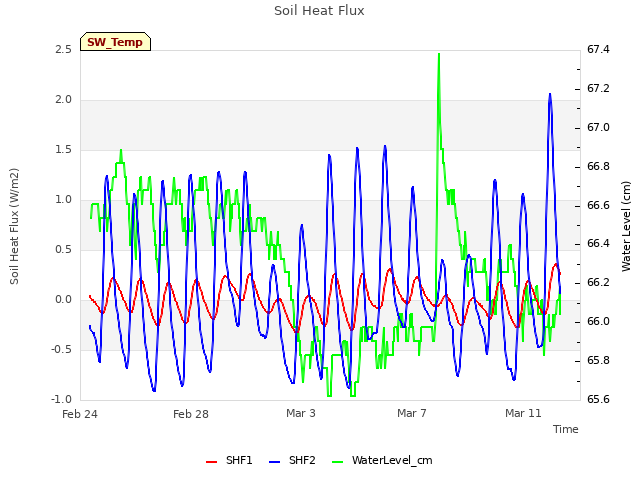Screen dimensions: 640x480
Task: Click the Water Level (cm) axis label
Action: 626,227
